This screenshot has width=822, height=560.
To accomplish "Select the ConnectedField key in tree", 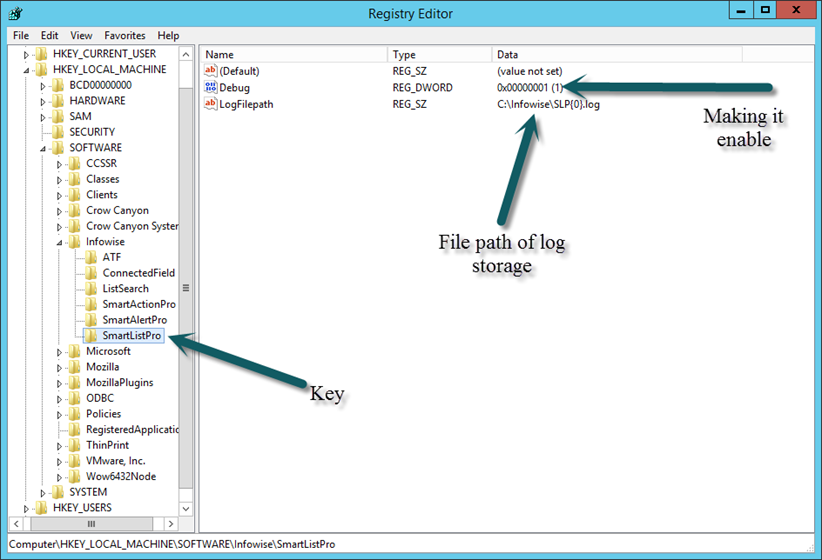I will (x=138, y=273).
